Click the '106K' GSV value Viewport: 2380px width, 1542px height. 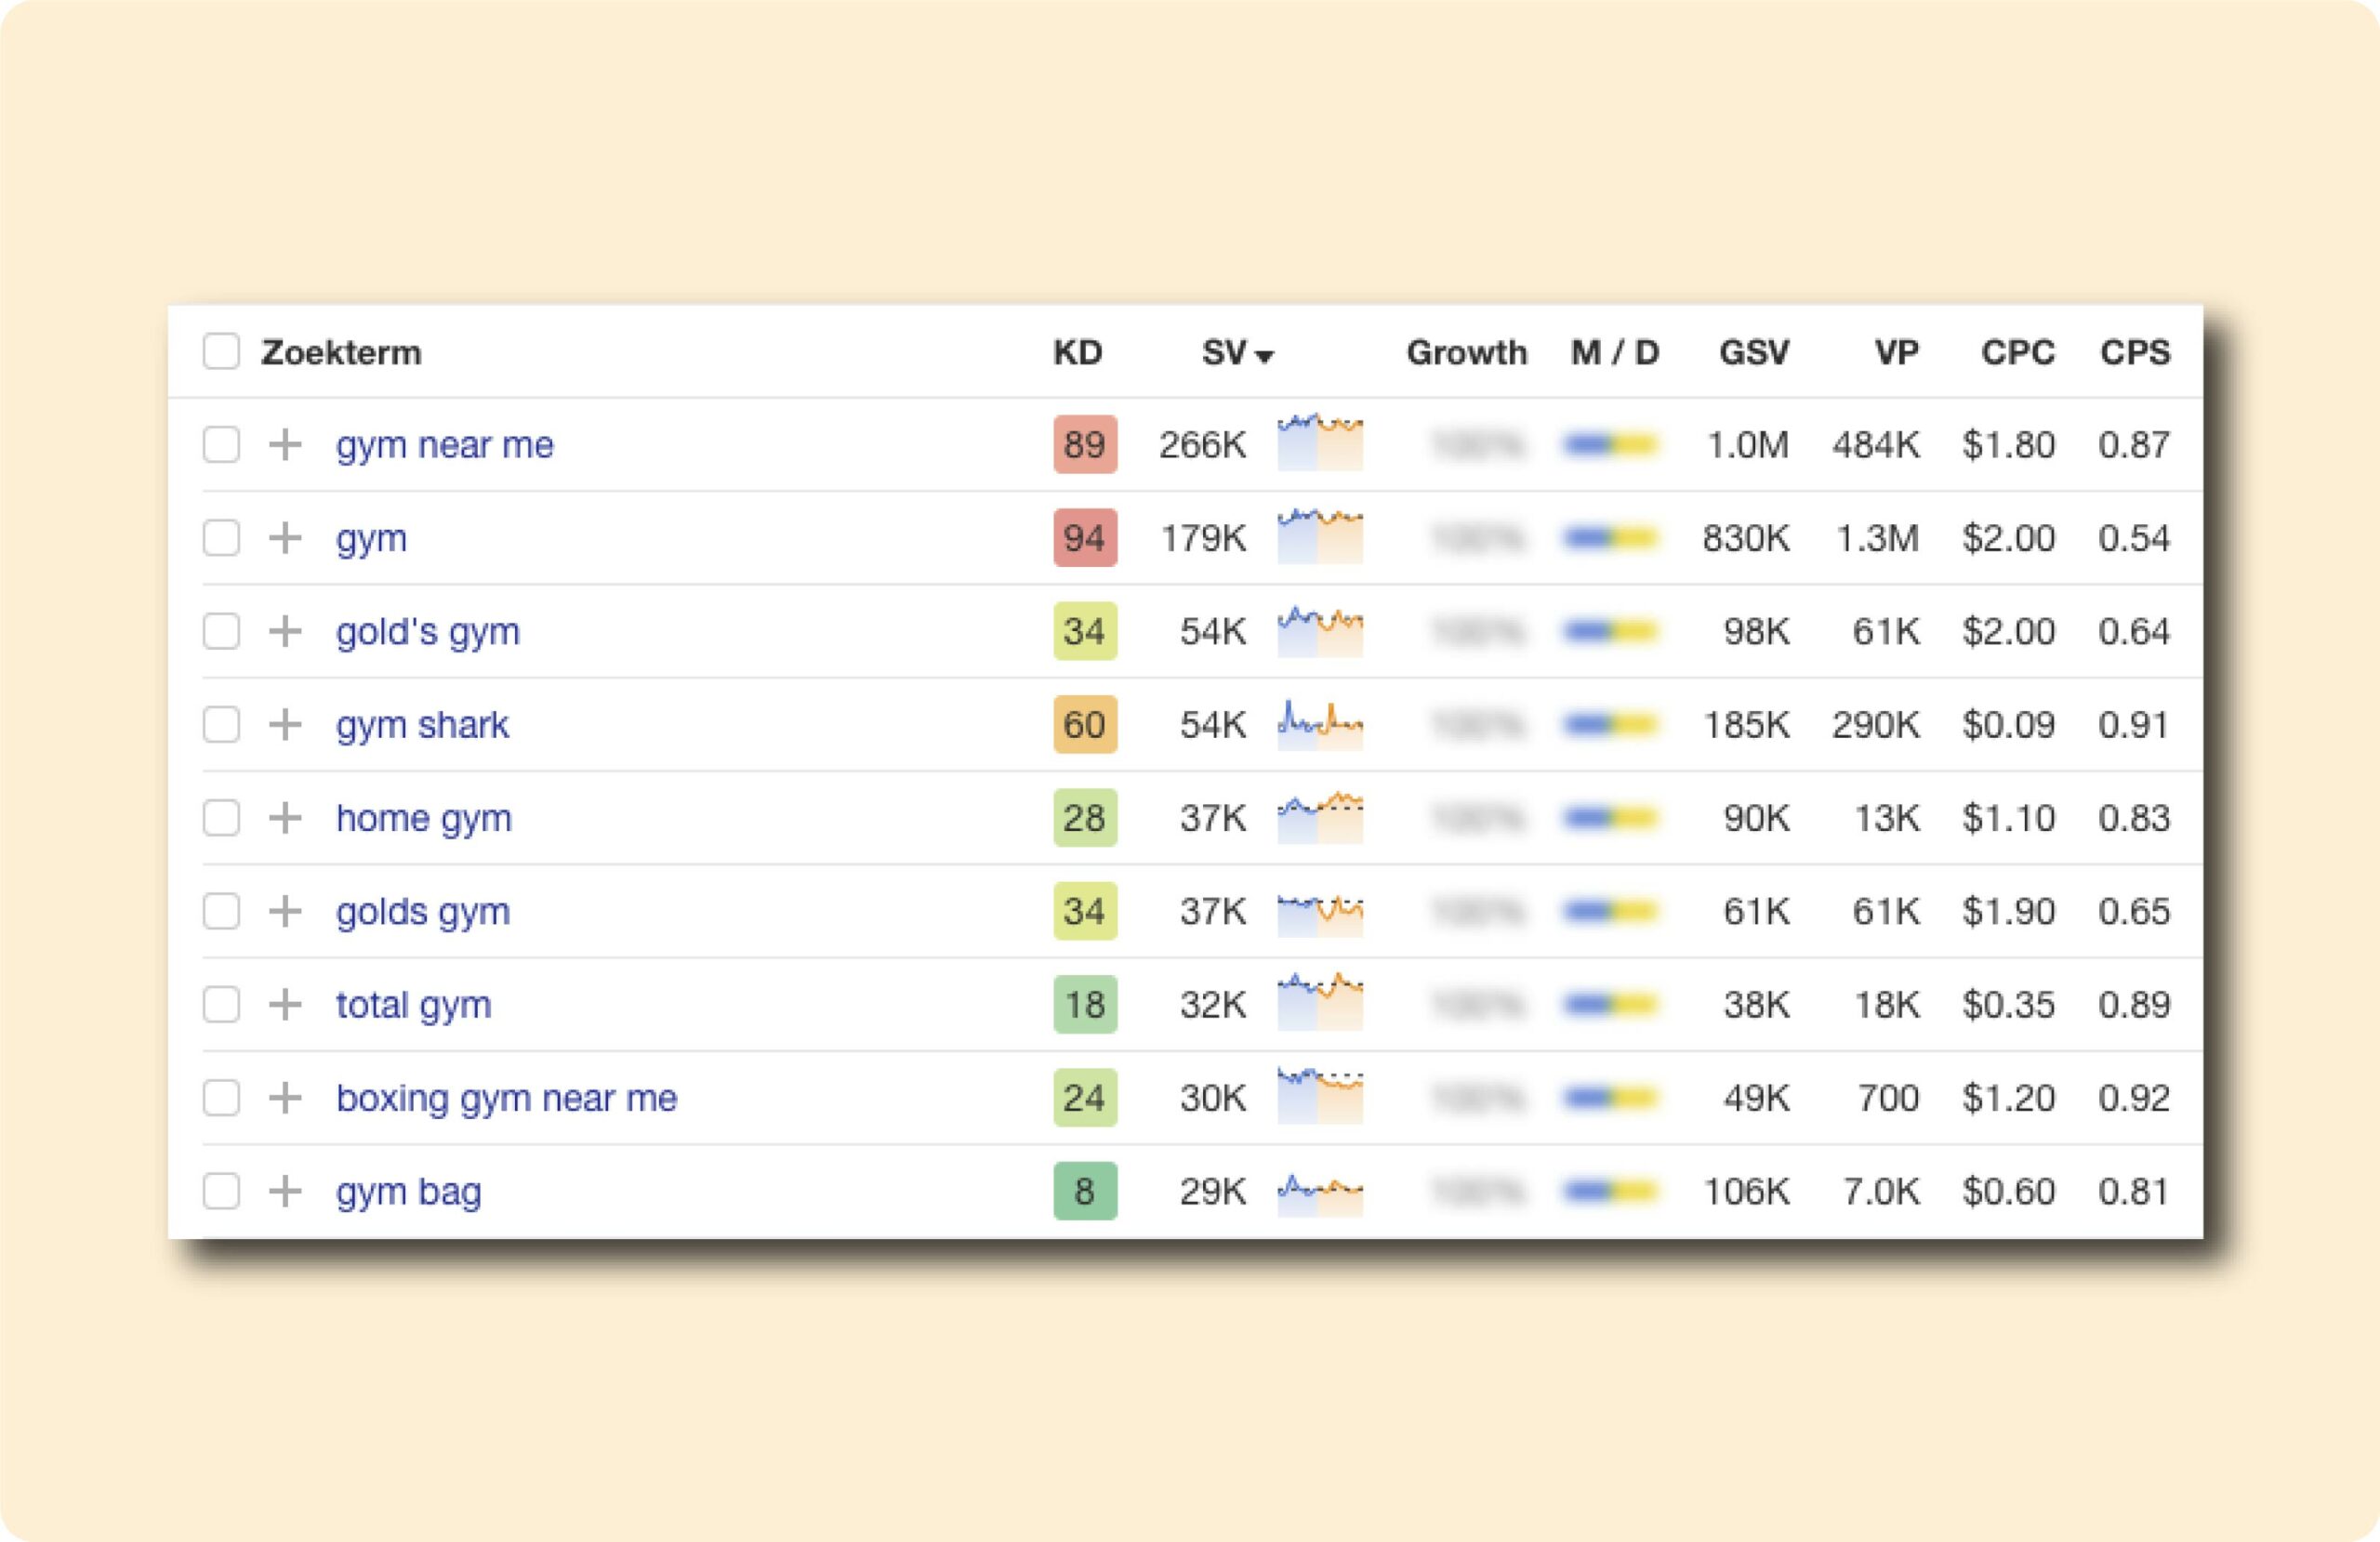coord(1746,1191)
